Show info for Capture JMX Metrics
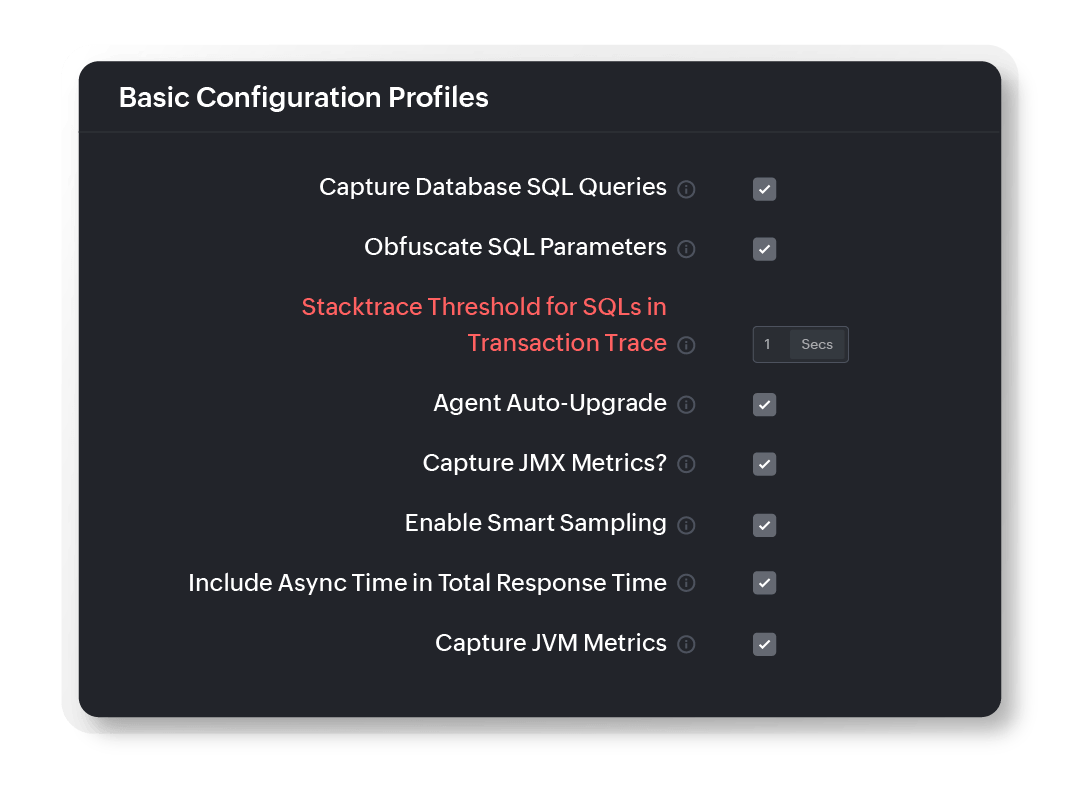The image size is (1080, 801). pos(686,465)
